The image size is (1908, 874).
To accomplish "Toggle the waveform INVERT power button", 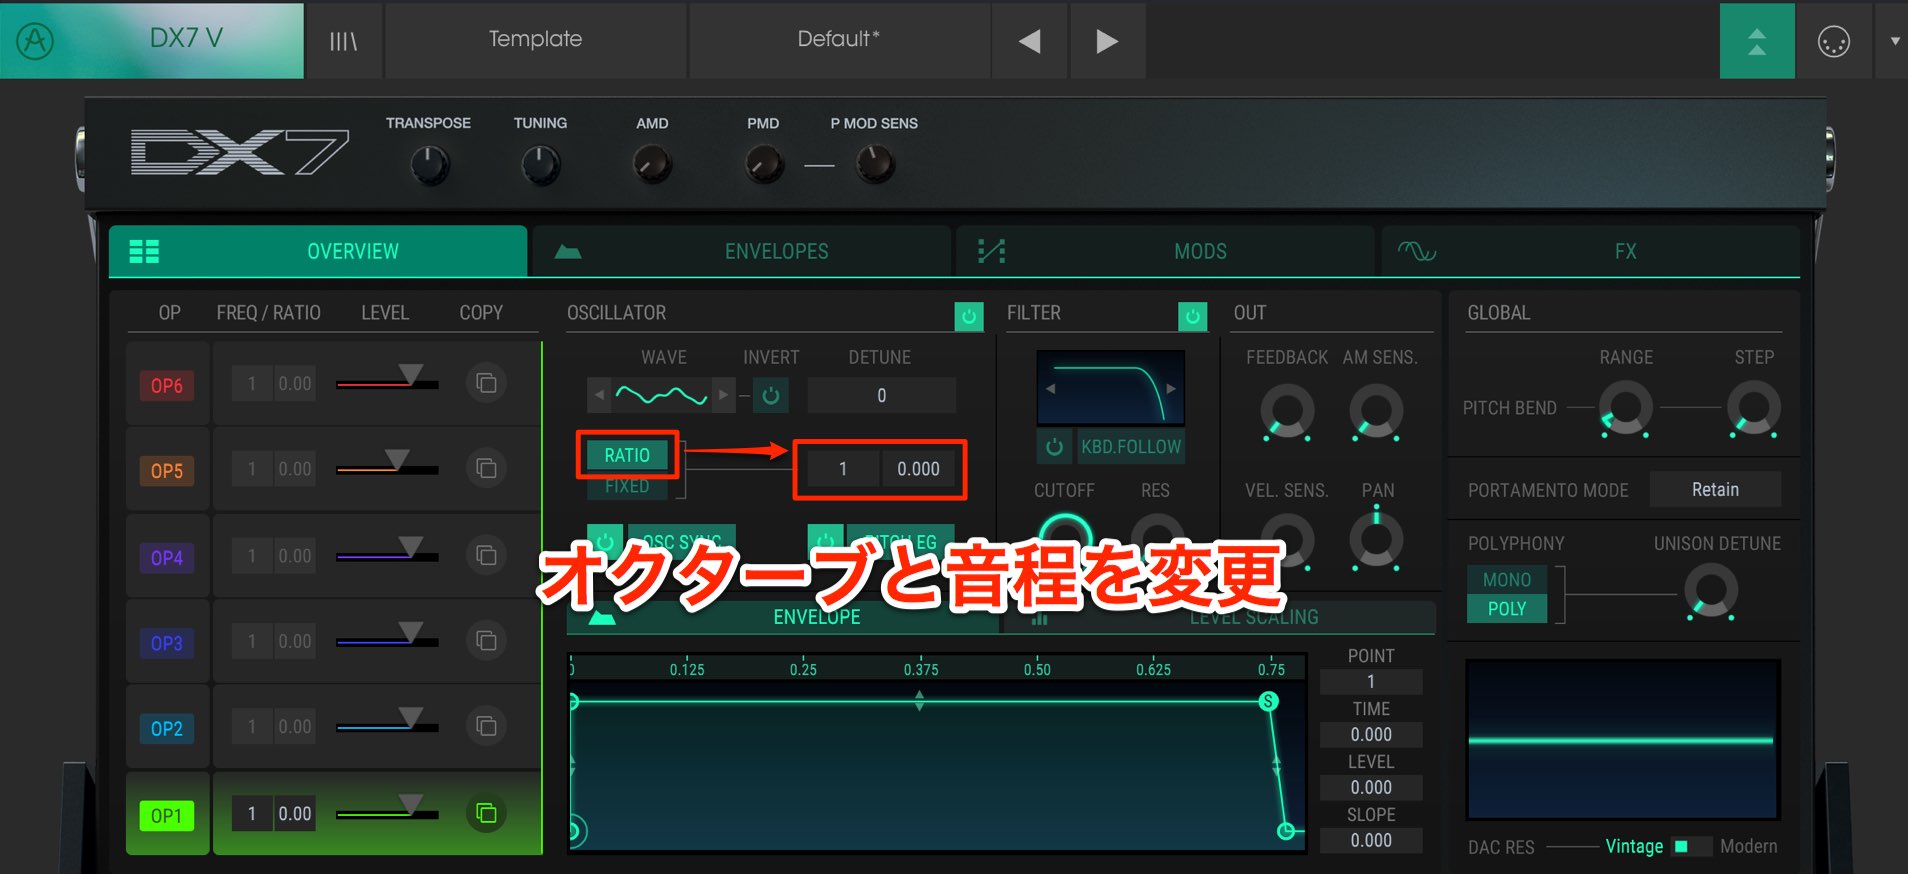I will coord(771,395).
